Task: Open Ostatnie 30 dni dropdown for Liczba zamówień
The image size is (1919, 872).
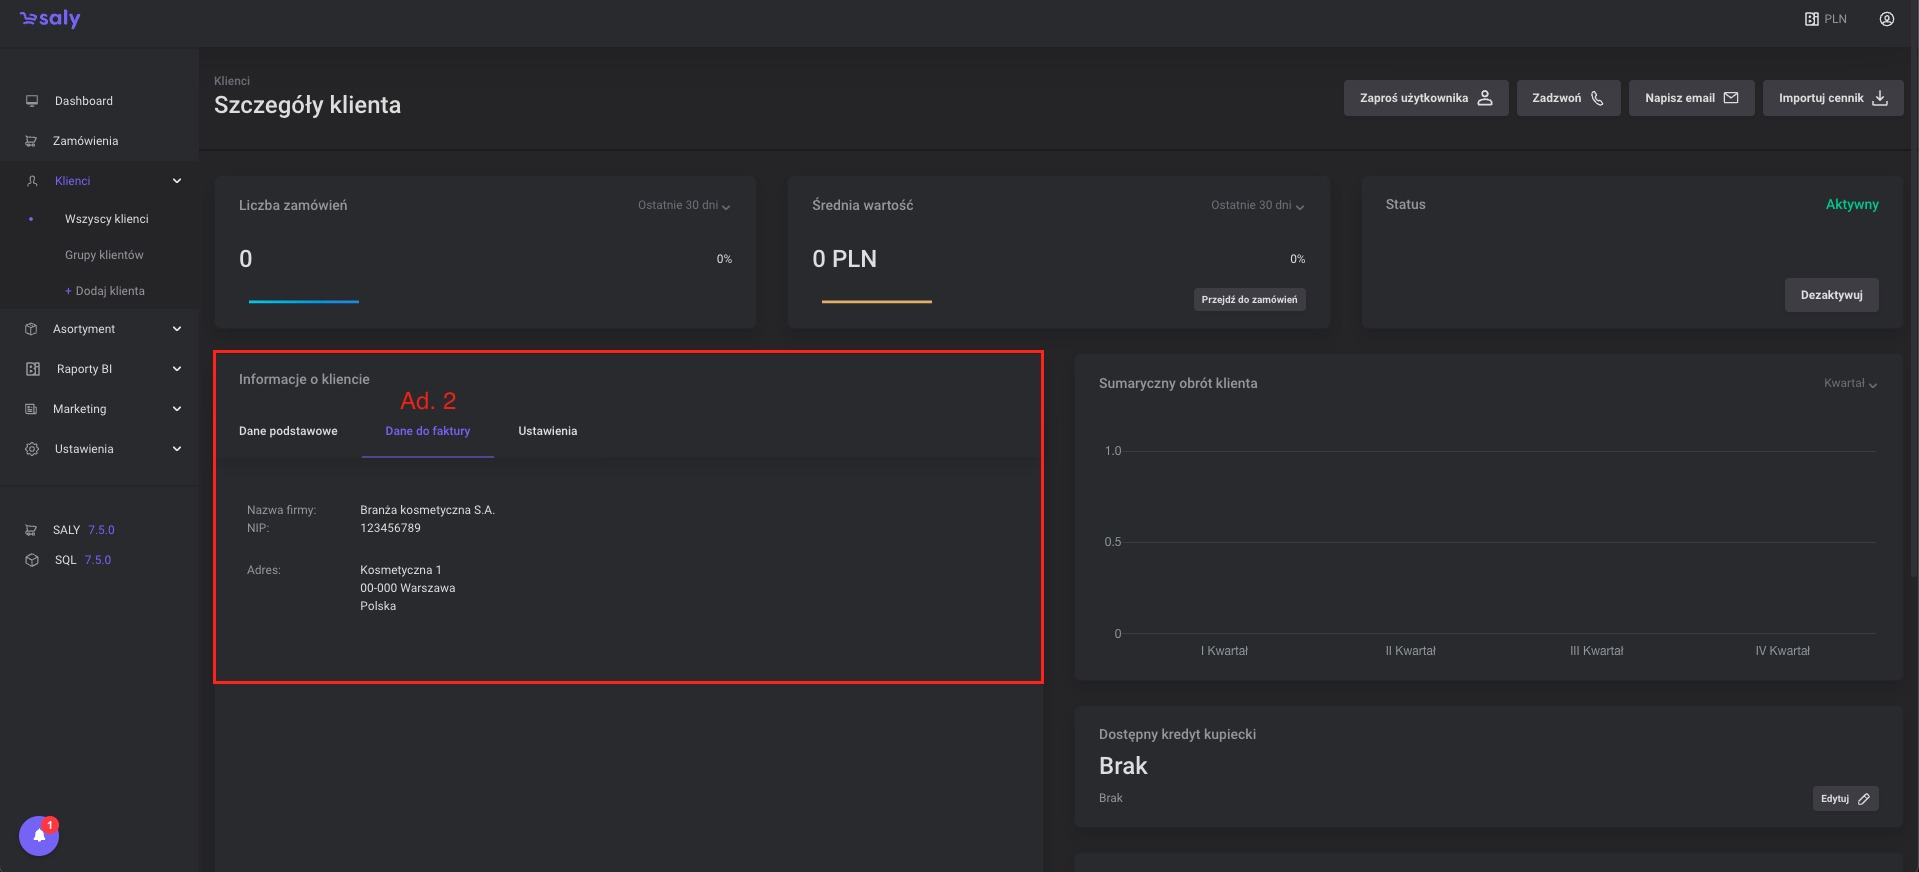Action: (684, 206)
